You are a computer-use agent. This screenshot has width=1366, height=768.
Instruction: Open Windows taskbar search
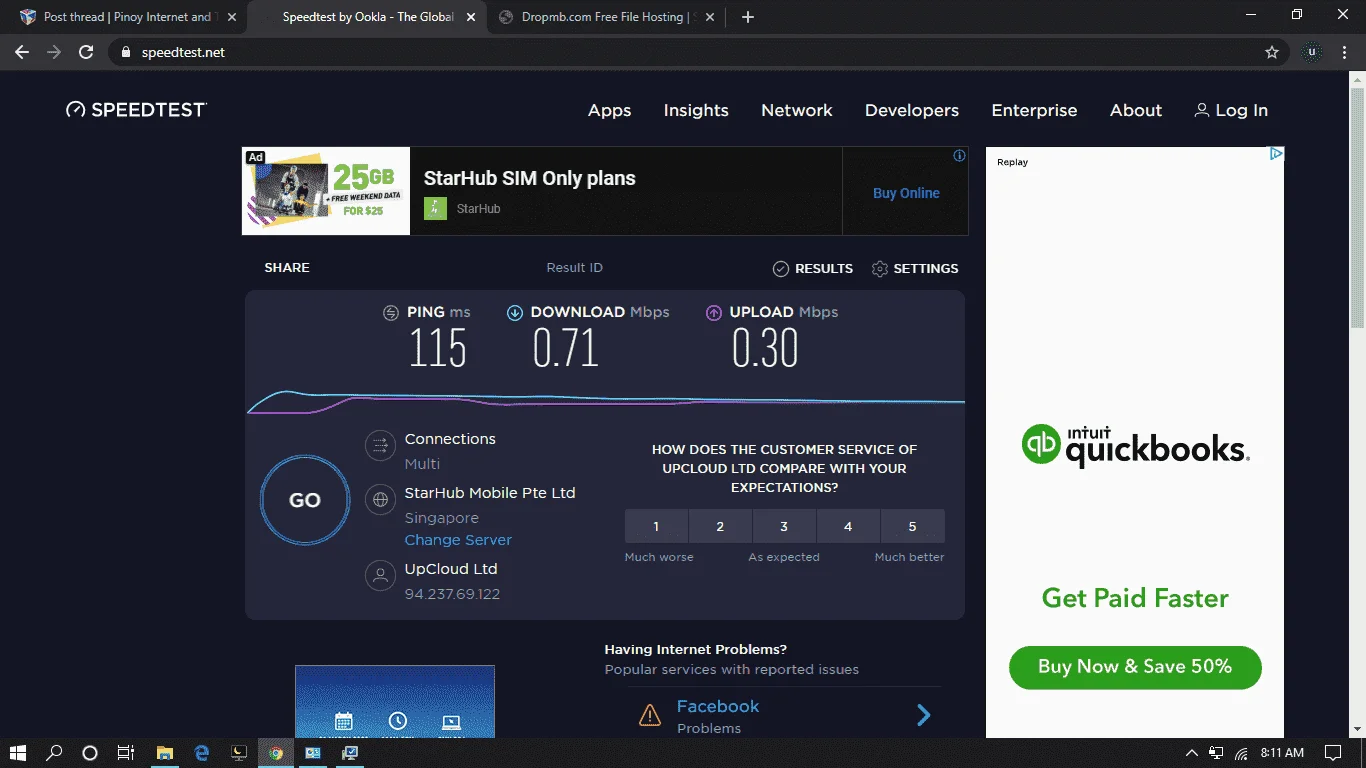(54, 753)
